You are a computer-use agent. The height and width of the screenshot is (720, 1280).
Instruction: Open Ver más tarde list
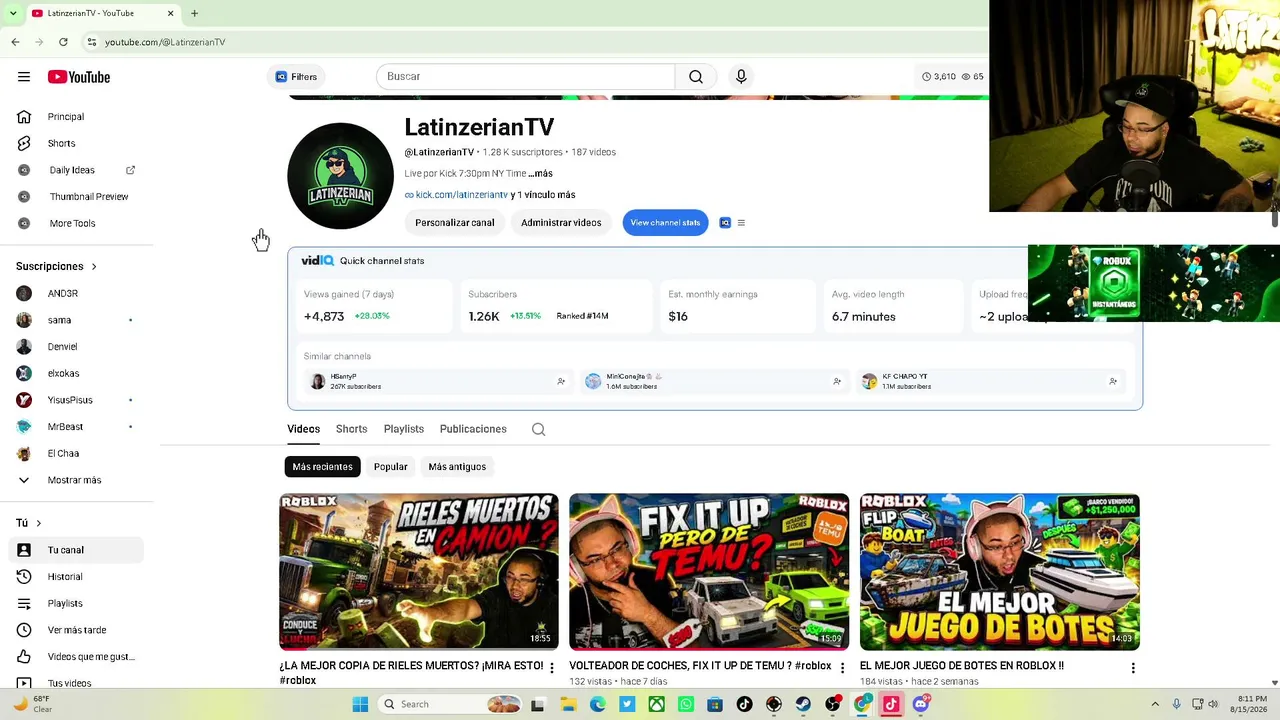click(76, 630)
